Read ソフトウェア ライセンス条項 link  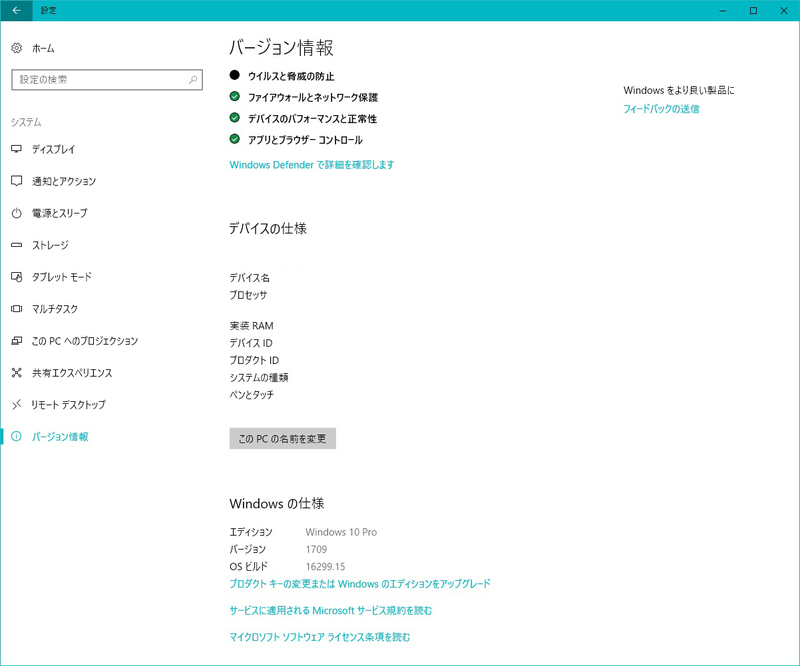pyautogui.click(x=320, y=637)
